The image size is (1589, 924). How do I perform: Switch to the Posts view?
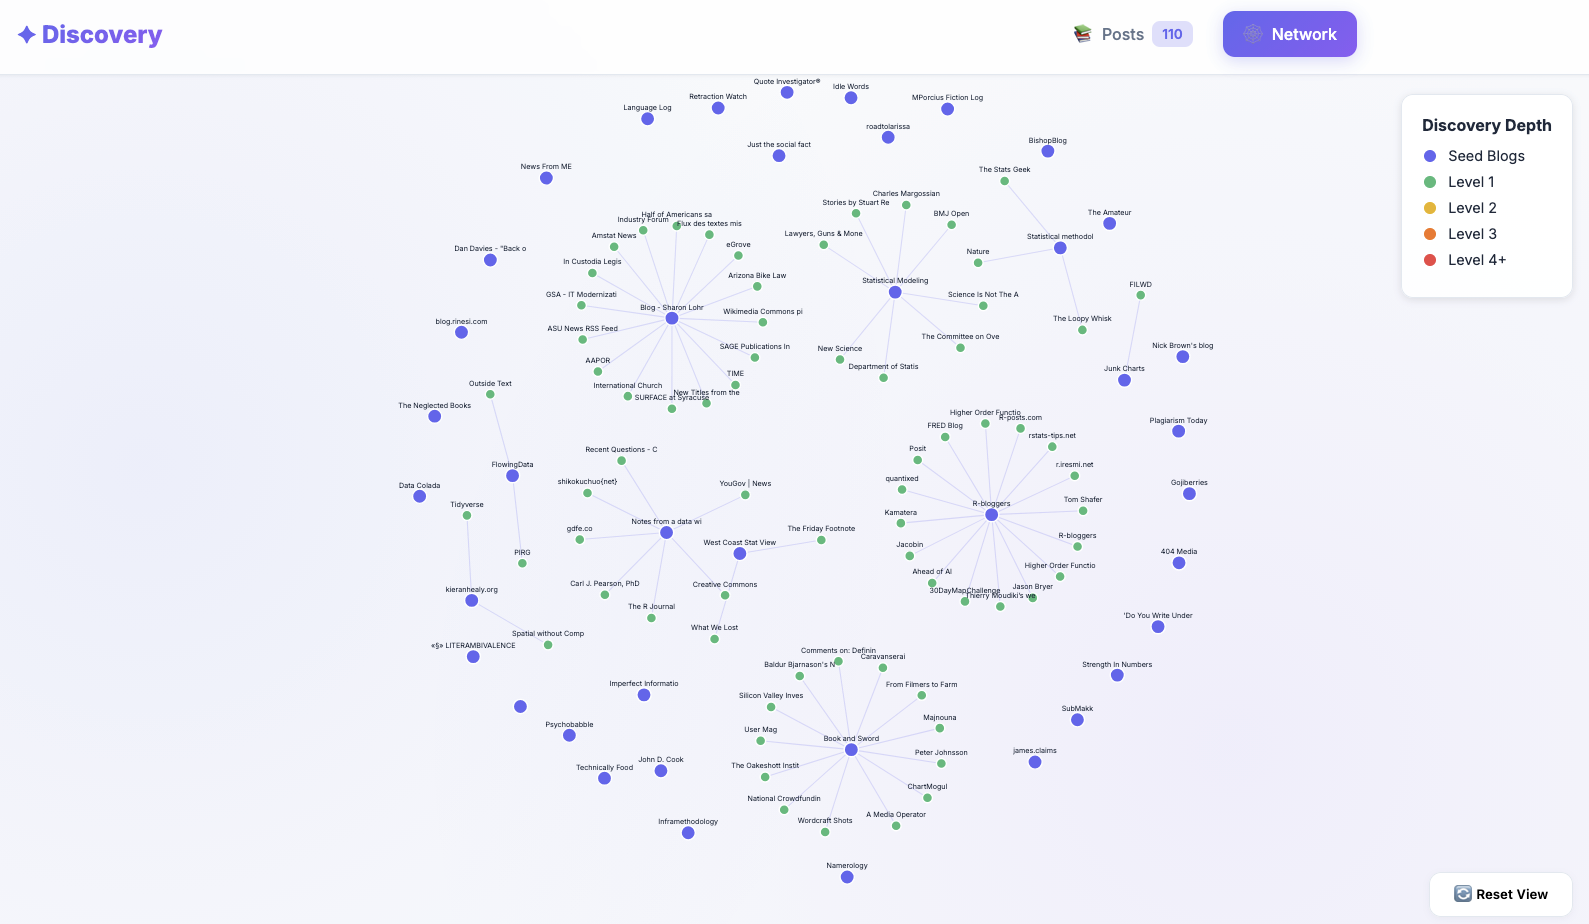(x=1121, y=33)
